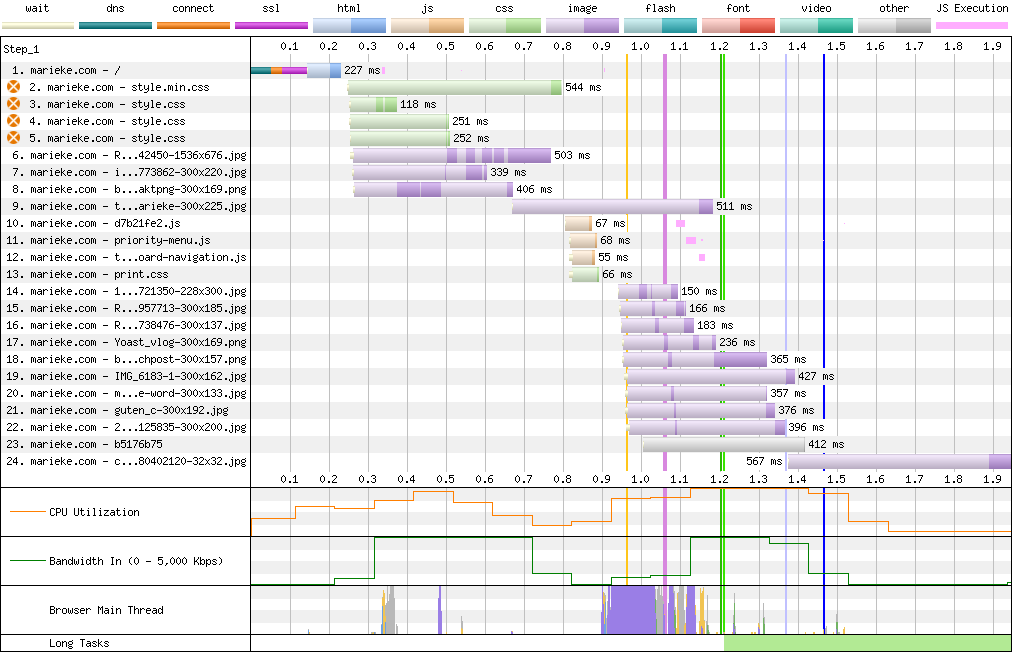
Task: Open the Yoast_vlog-300x169.png request entry
Action: click(137, 342)
